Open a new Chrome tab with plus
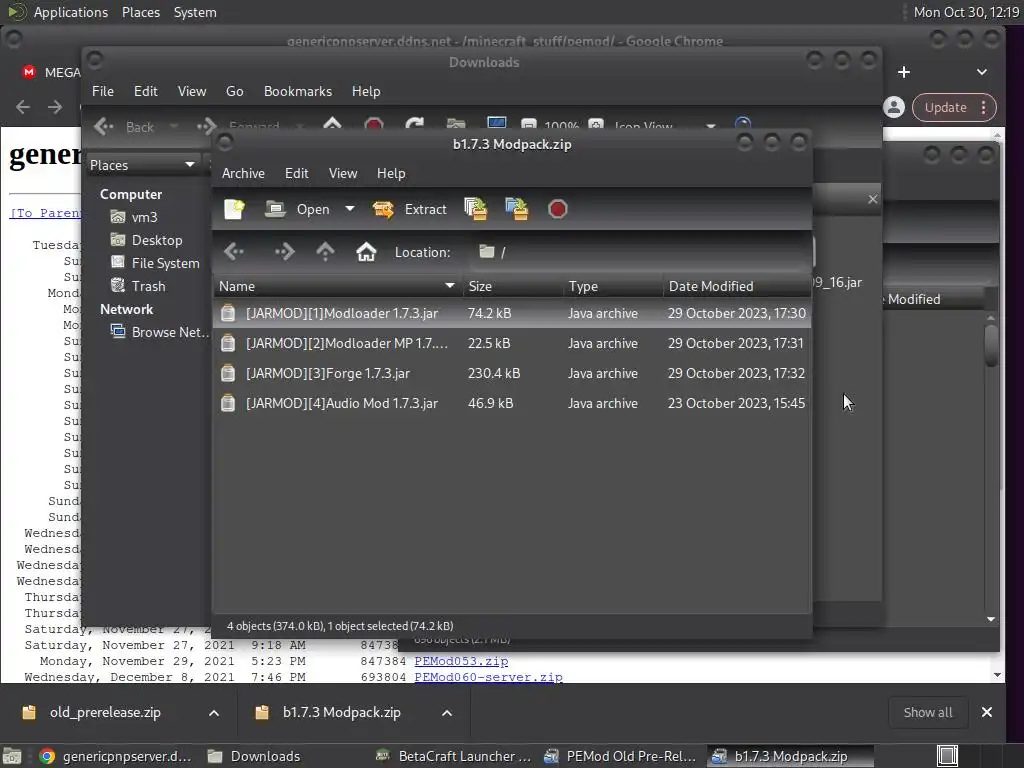Viewport: 1024px width, 768px height. (x=904, y=72)
